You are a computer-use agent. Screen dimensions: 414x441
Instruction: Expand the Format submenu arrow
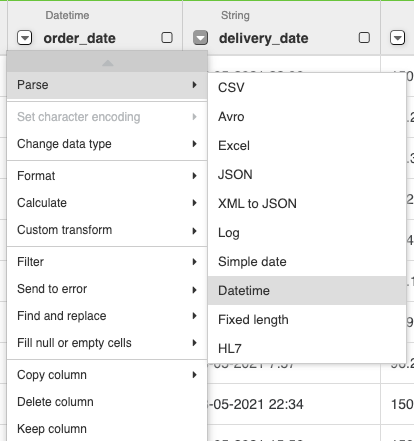click(195, 176)
